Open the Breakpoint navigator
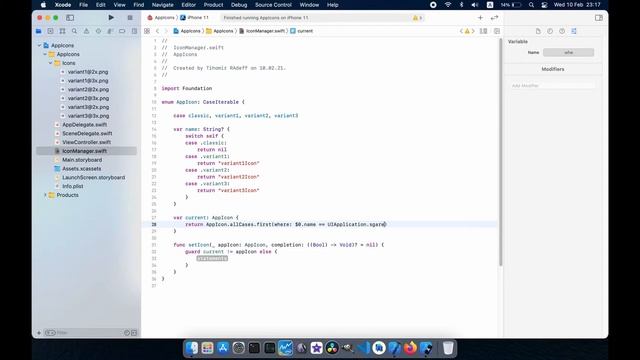 click(122, 31)
